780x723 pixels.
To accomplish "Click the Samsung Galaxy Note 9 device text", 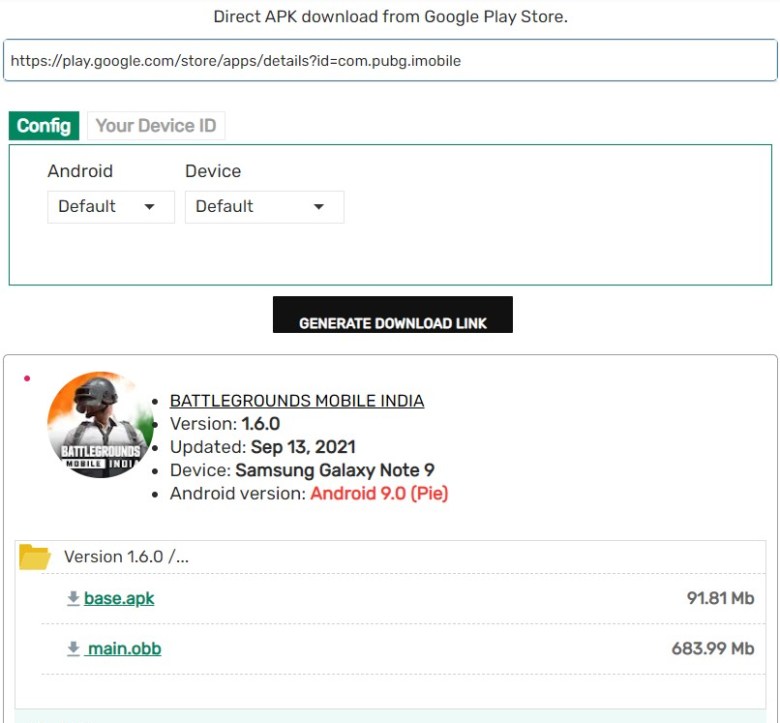I will coord(335,470).
